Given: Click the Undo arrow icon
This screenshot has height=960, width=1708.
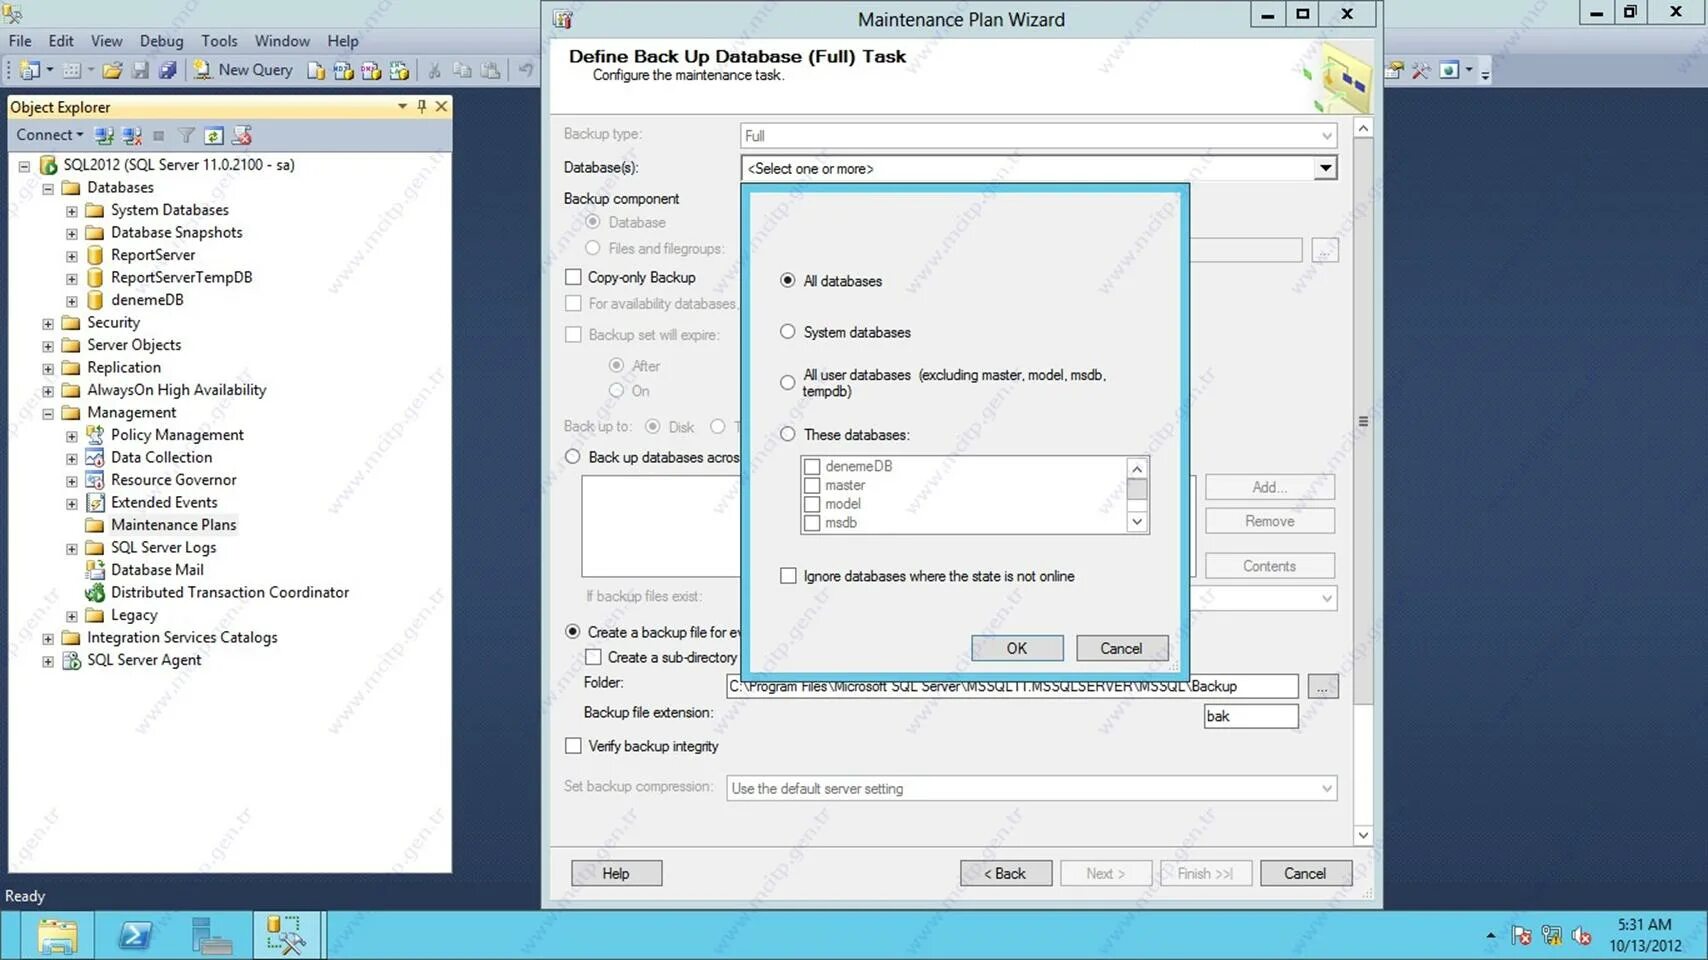Looking at the screenshot, I should [525, 70].
